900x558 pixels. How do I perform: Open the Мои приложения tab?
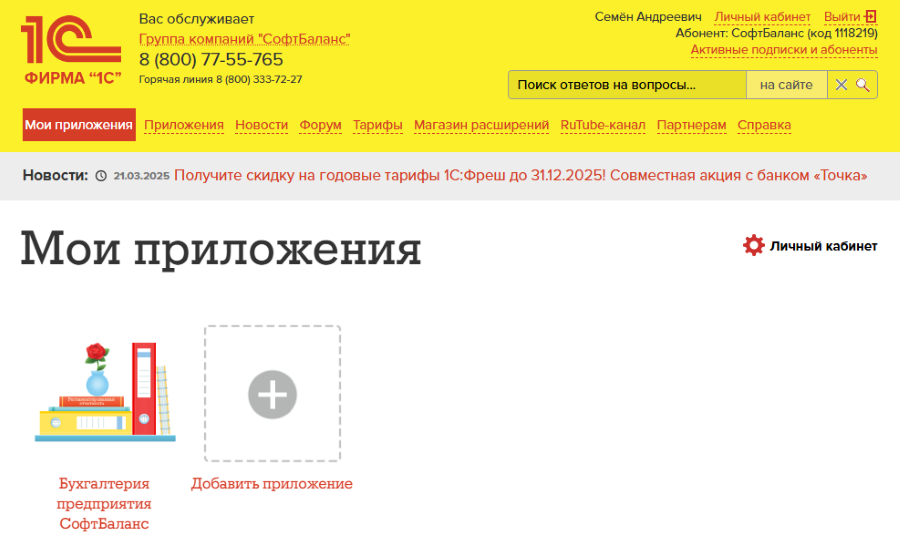(79, 125)
